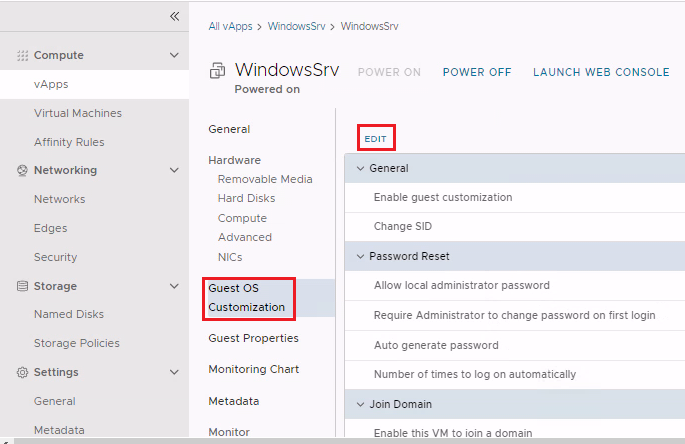The width and height of the screenshot is (685, 444).
Task: Click the Compute grid icon
Action: pos(23,56)
